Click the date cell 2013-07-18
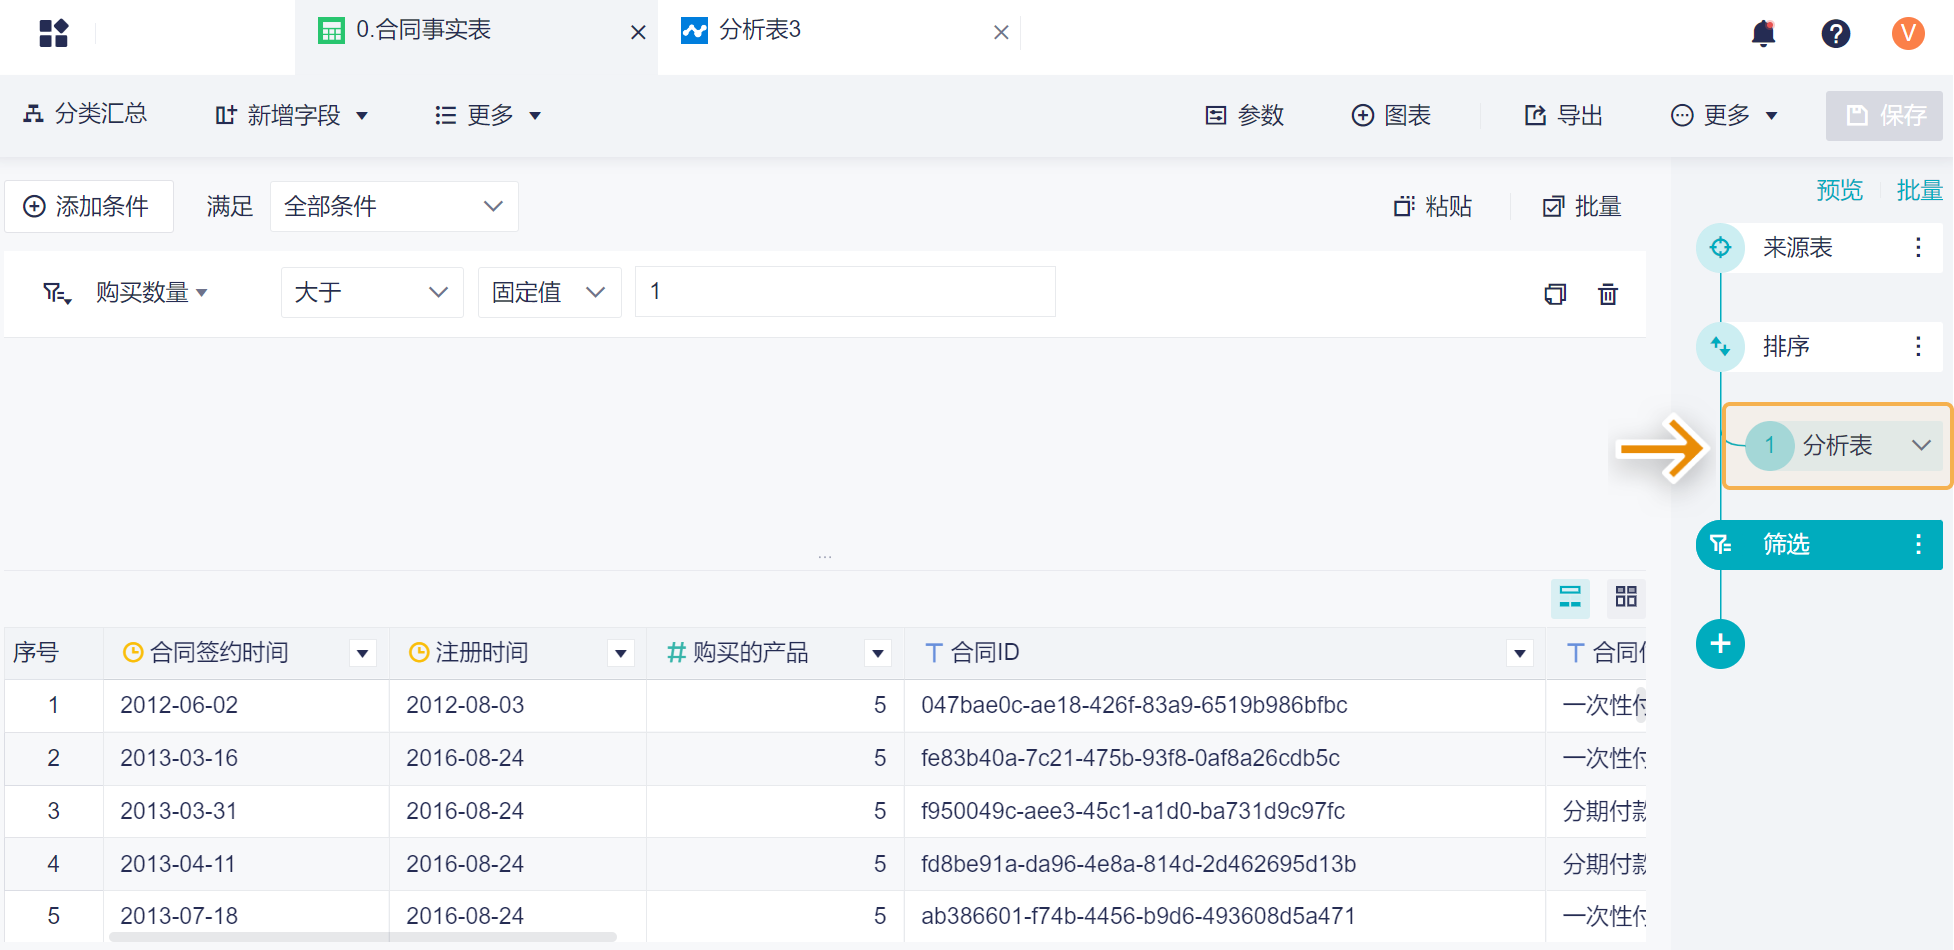The height and width of the screenshot is (950, 1954). point(179,916)
